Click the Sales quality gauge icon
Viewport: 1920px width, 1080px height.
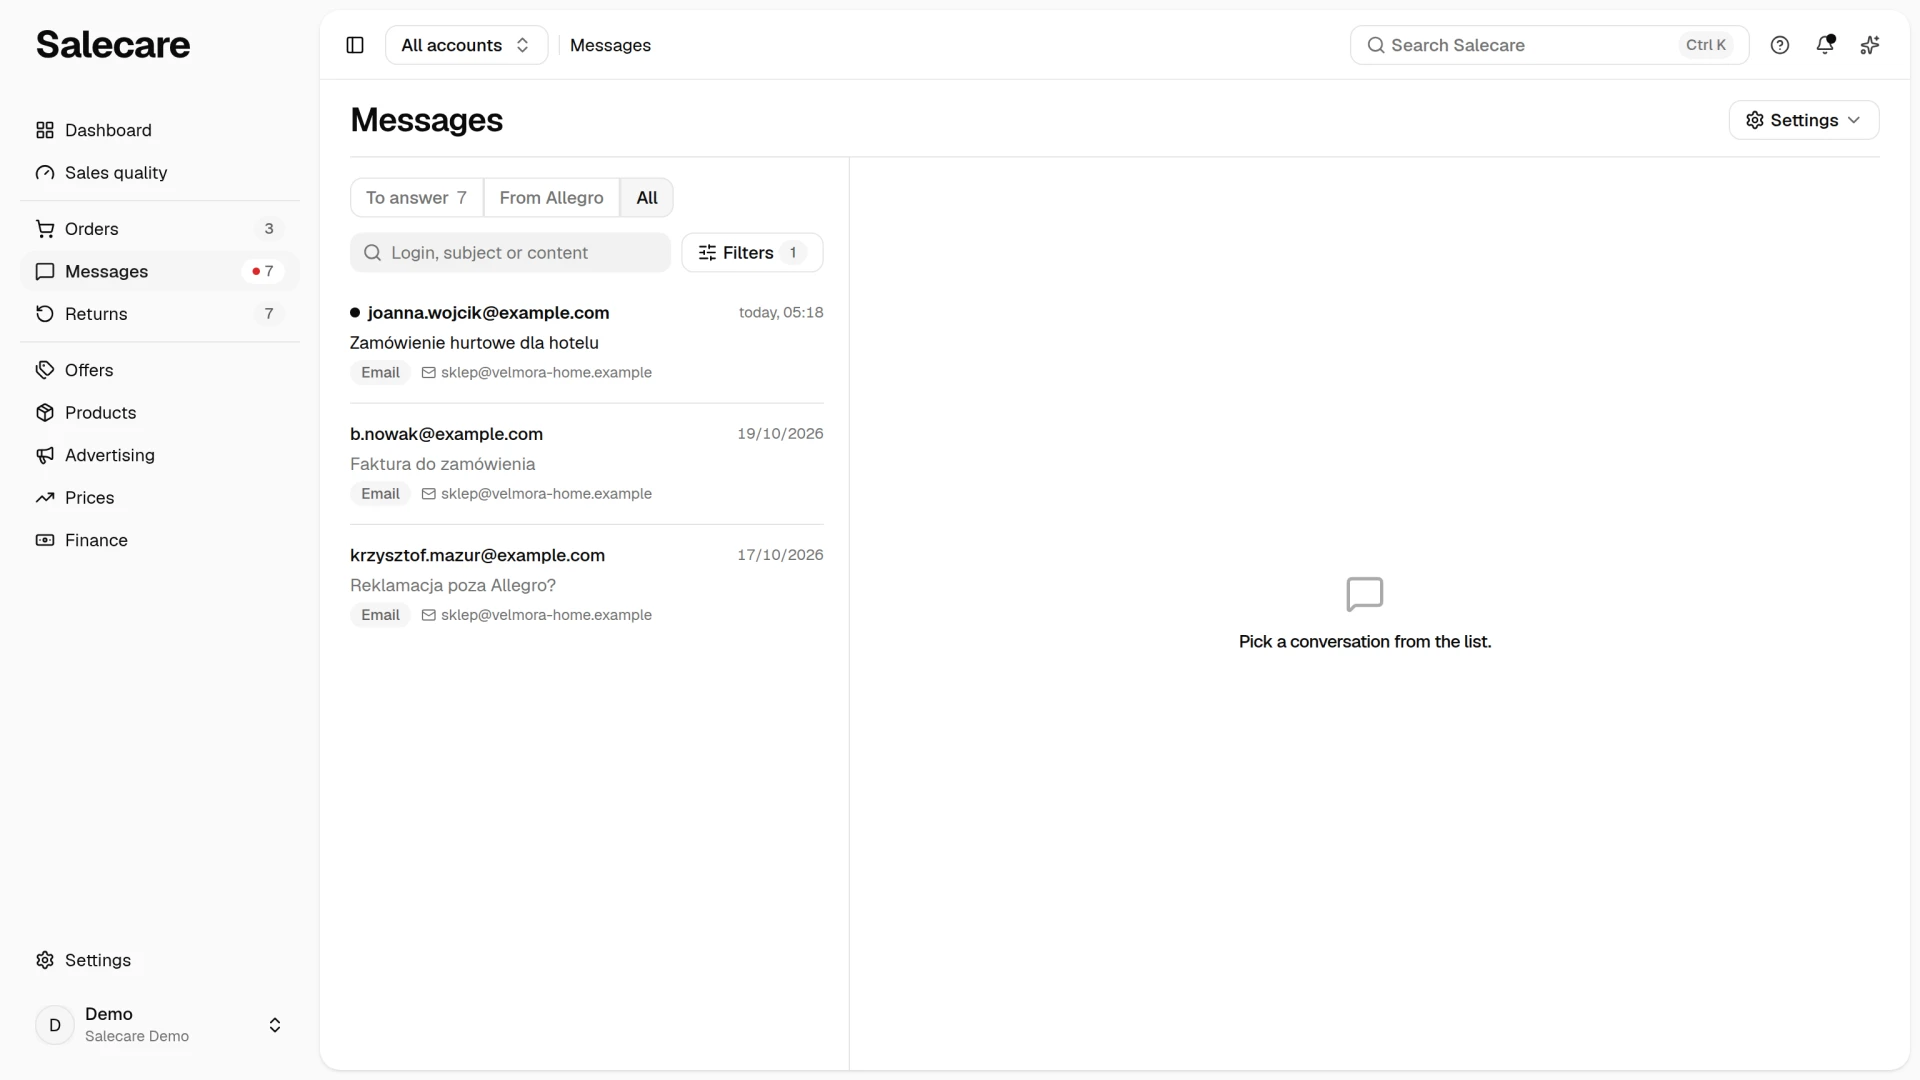click(x=45, y=173)
